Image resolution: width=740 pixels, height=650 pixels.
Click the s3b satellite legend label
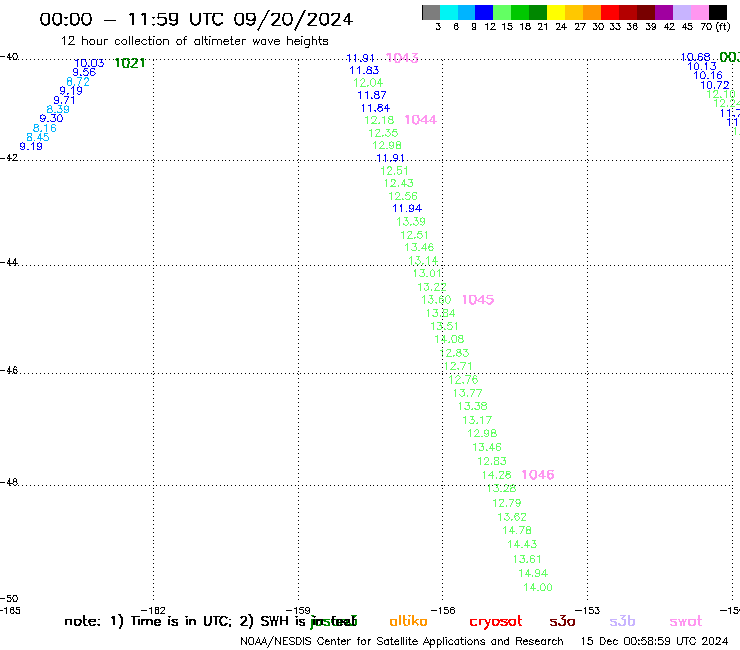tap(622, 621)
